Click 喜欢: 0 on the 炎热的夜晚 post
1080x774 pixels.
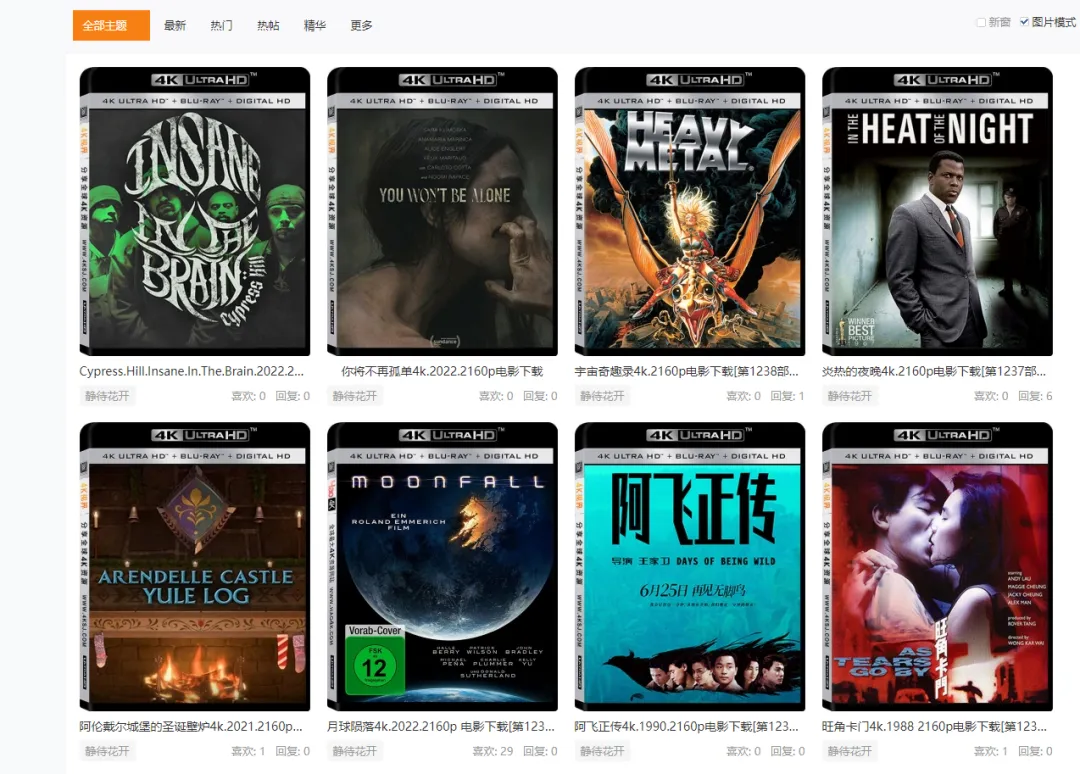[990, 396]
